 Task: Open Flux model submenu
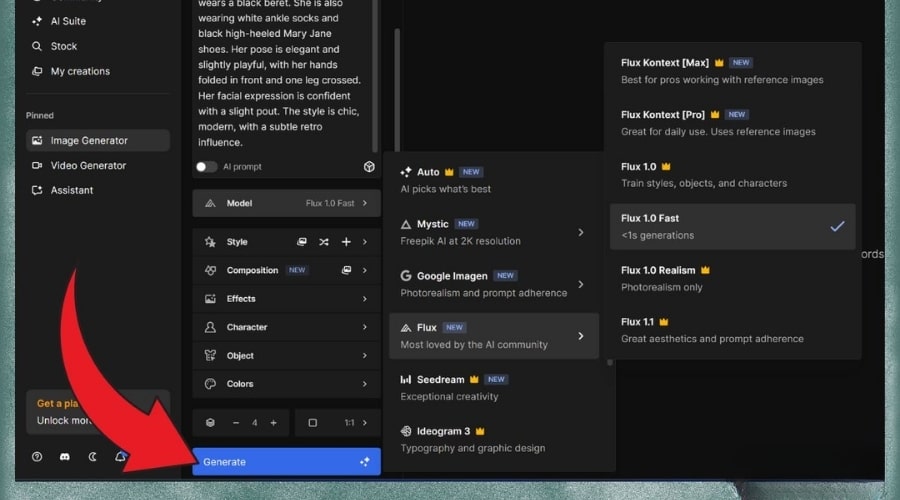[494, 336]
